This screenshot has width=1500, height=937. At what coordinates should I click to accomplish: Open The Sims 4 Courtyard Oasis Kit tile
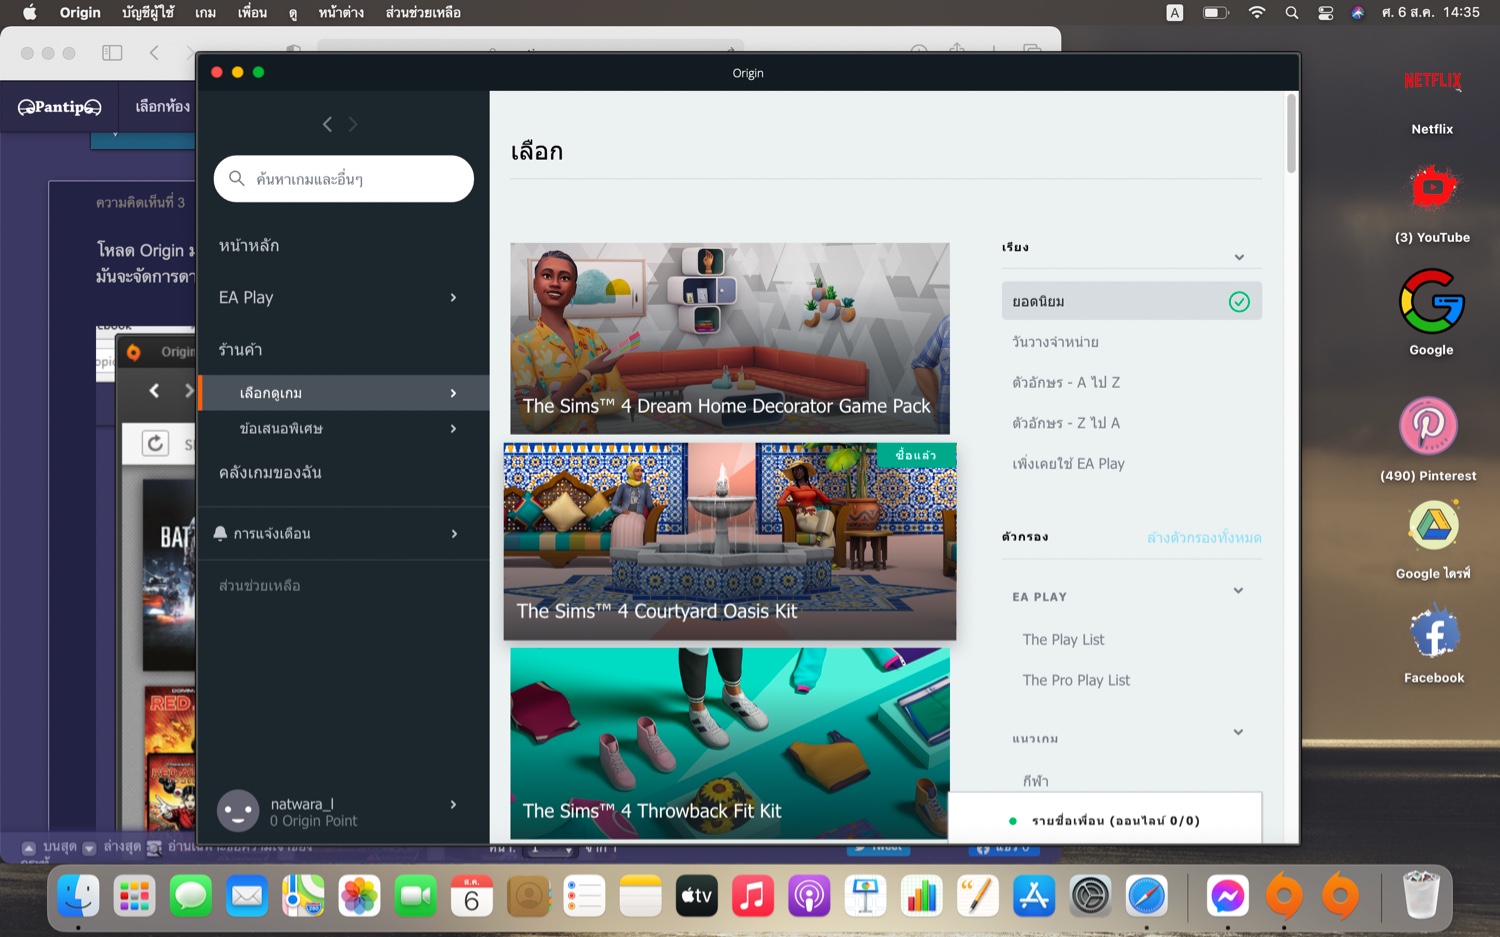(730, 541)
